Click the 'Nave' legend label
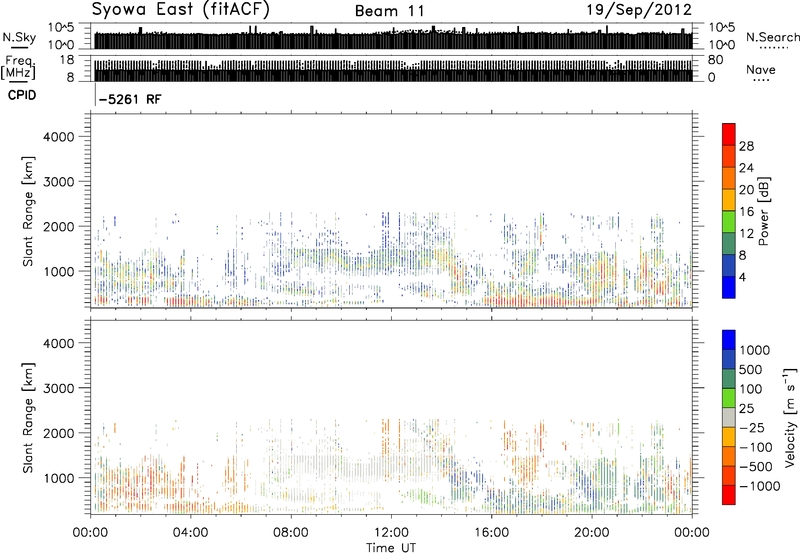The image size is (800, 554). [761, 69]
